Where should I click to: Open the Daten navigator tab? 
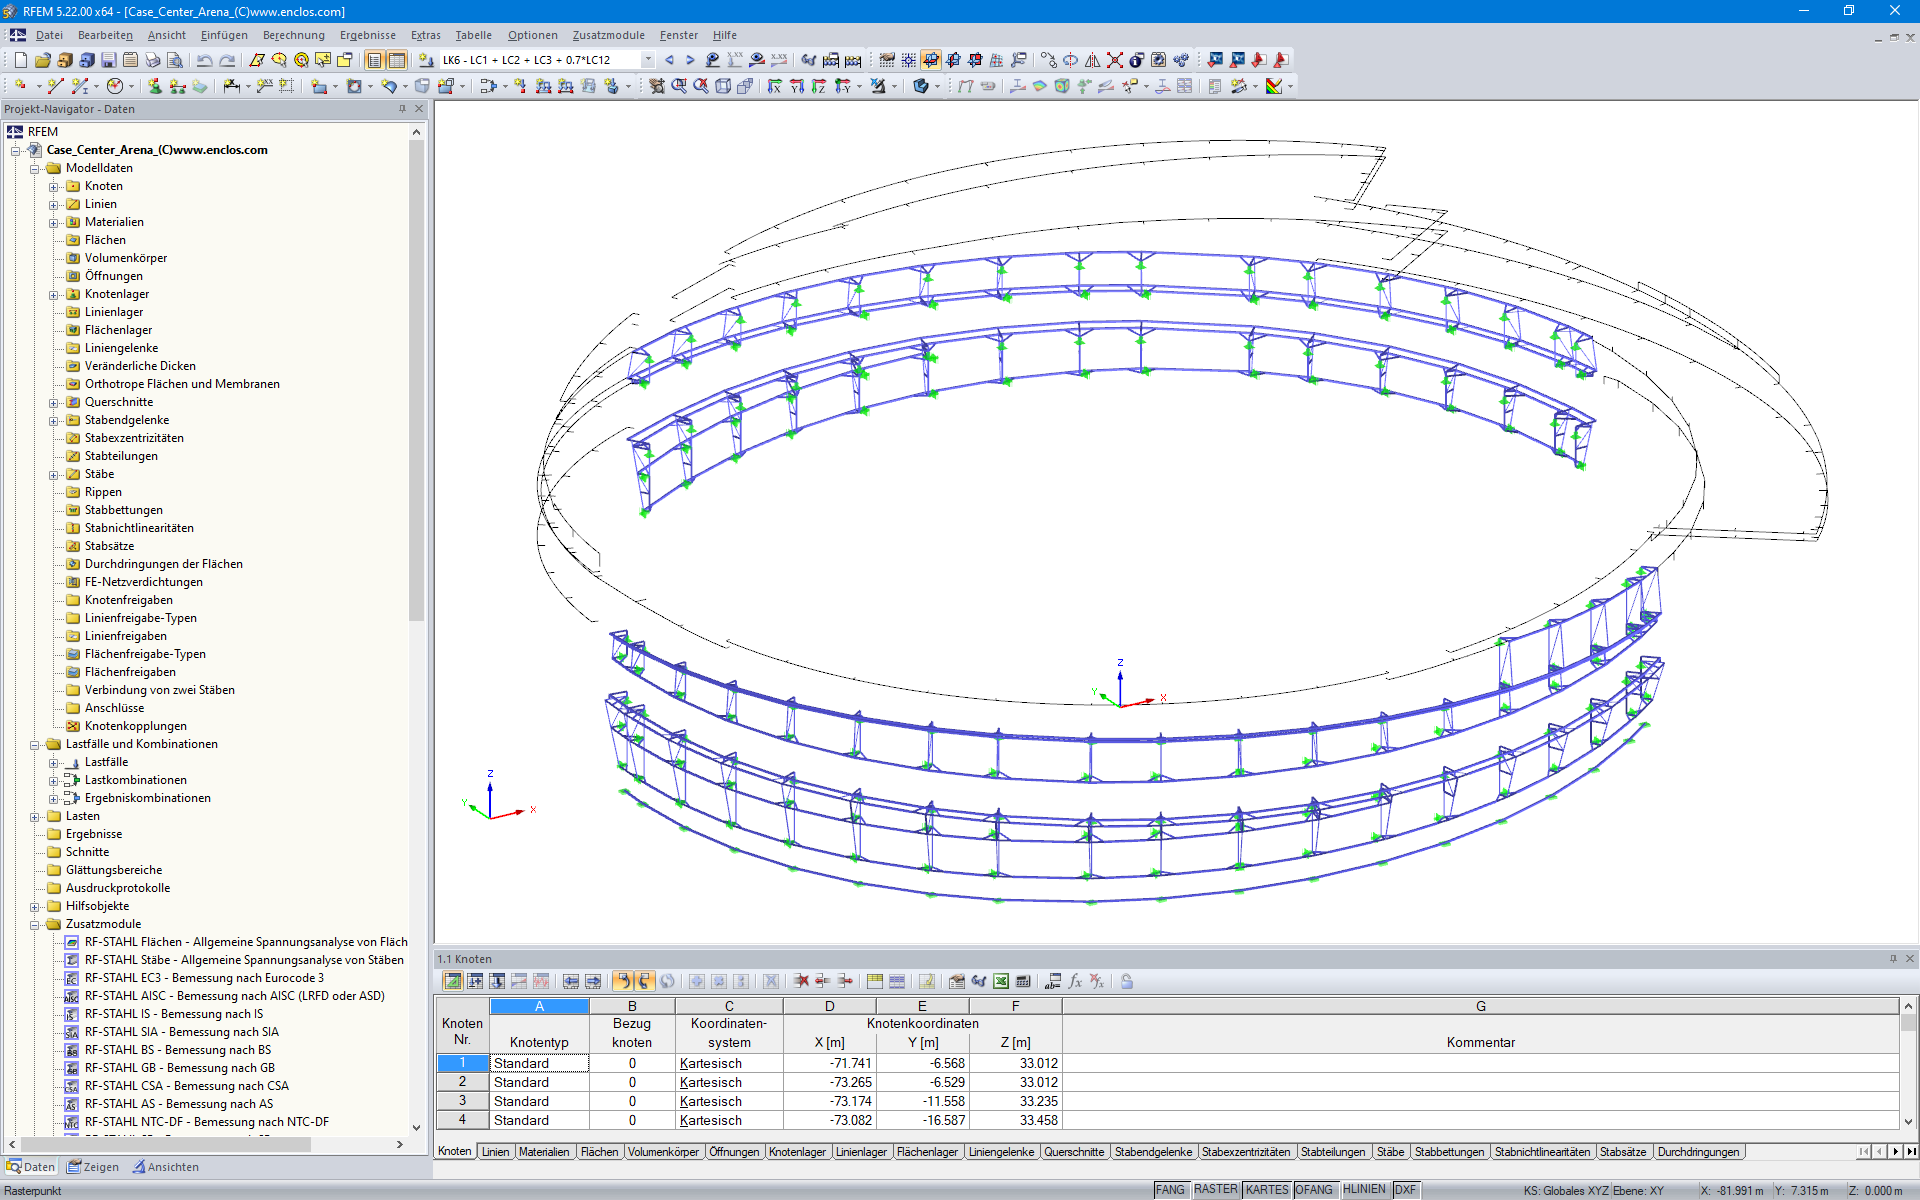coord(31,1167)
